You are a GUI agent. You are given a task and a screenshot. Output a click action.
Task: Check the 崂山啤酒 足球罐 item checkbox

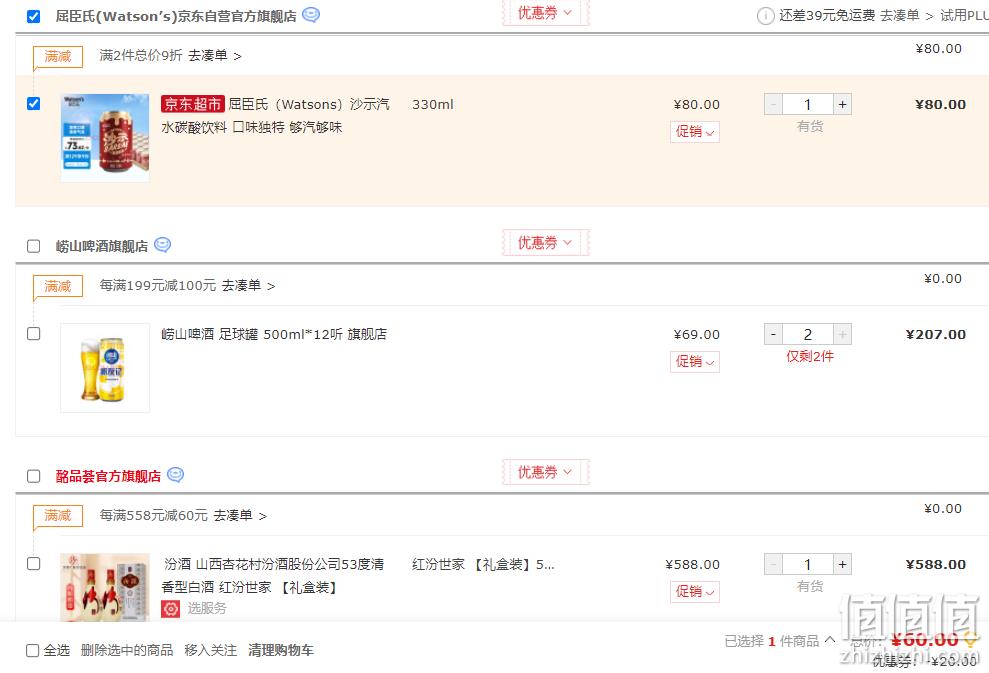point(34,334)
